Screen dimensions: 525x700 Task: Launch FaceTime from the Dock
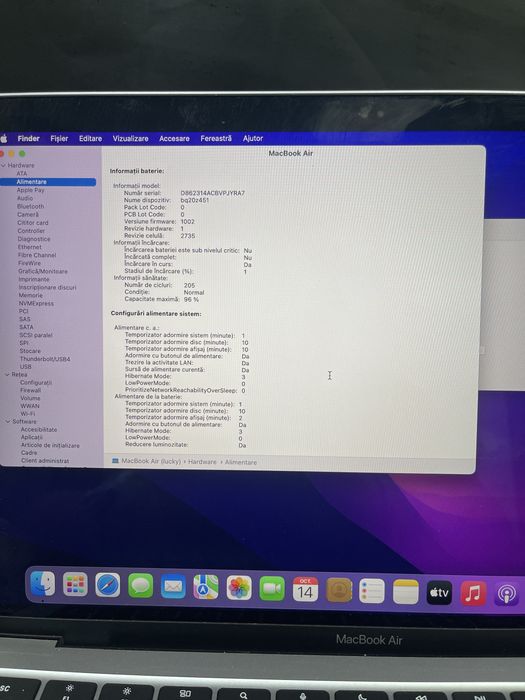[x=272, y=589]
